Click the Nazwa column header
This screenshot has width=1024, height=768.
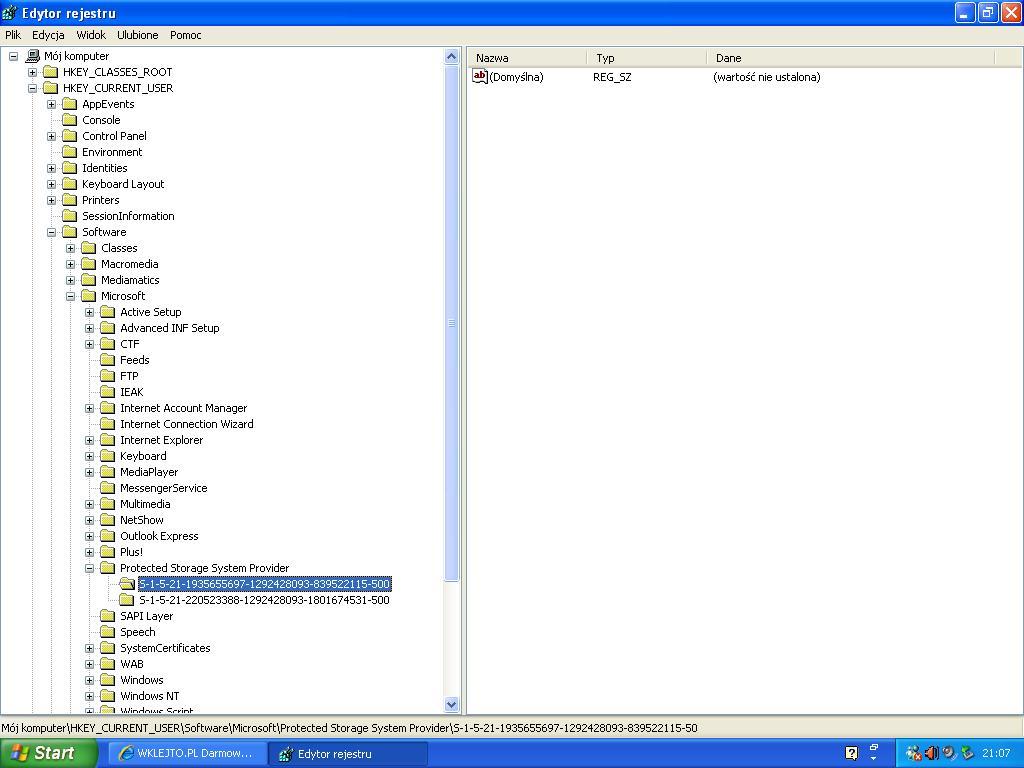[527, 57]
